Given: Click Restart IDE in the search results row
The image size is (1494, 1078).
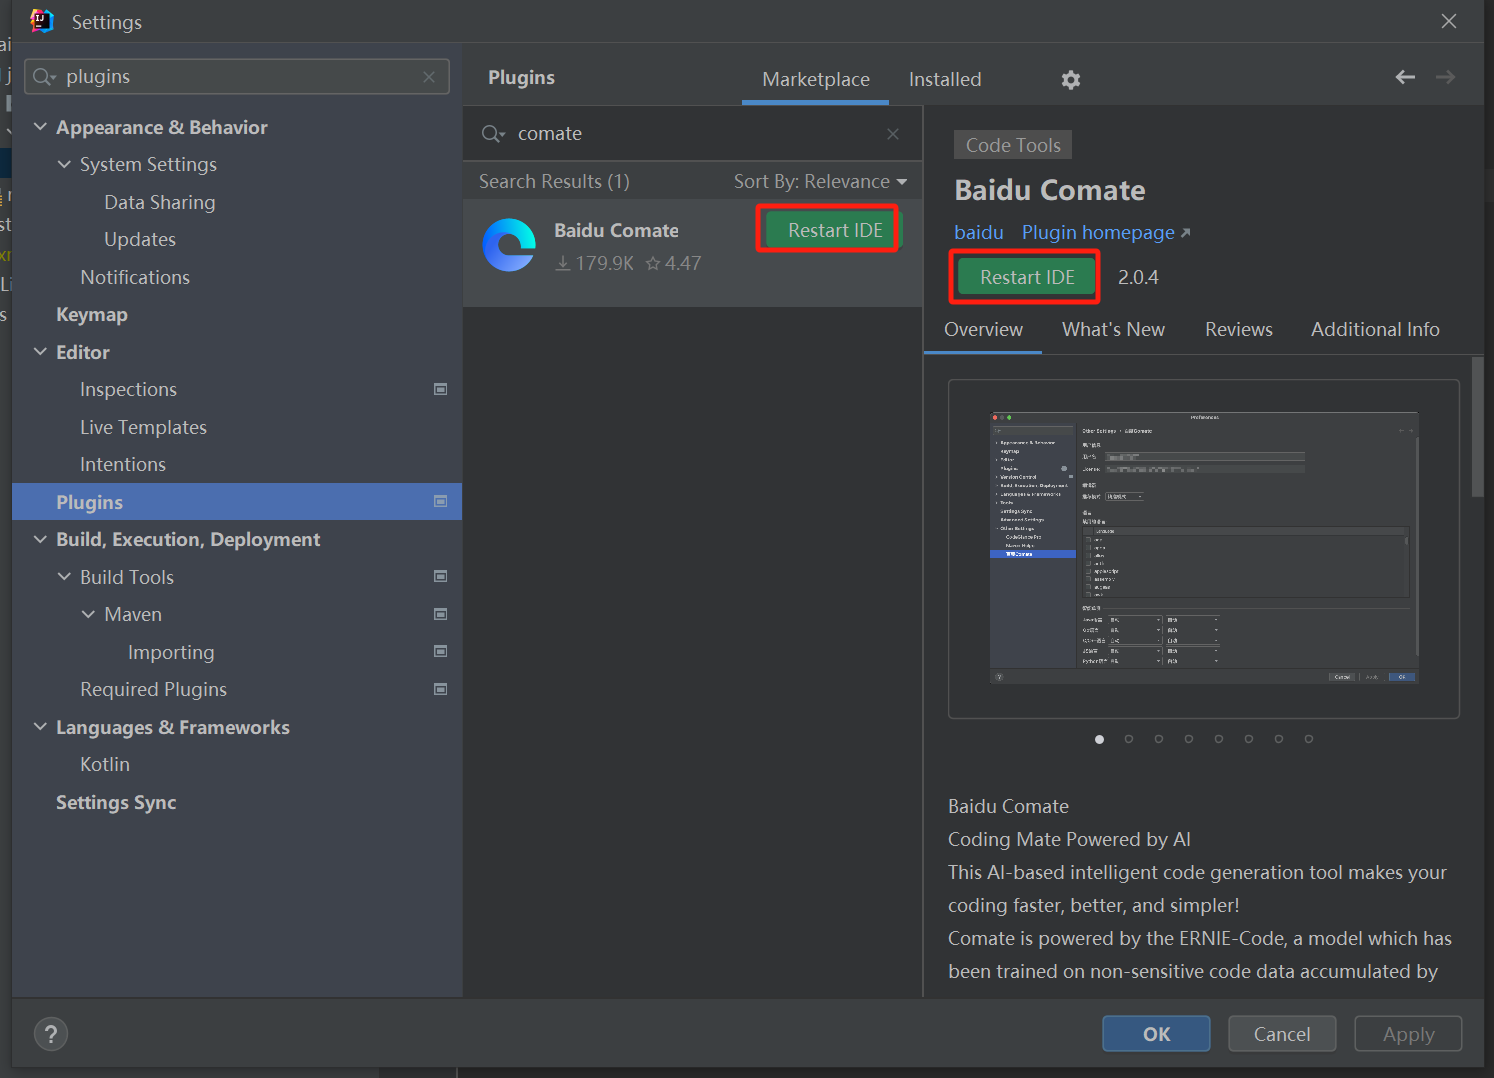Looking at the screenshot, I should tap(834, 230).
